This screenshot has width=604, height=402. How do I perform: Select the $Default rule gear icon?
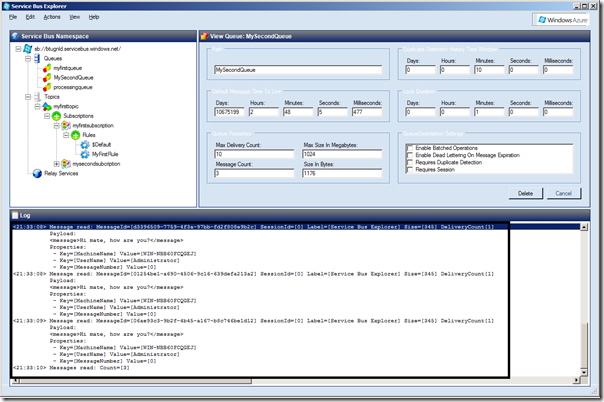pos(85,145)
